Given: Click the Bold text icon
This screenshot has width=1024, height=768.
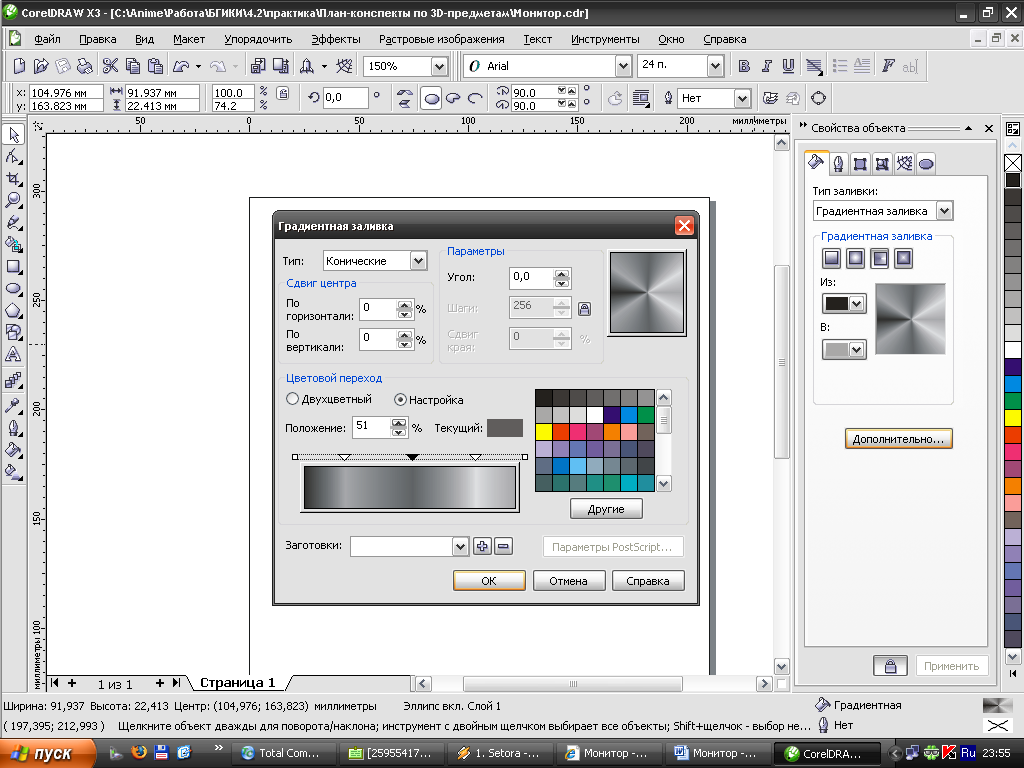Looking at the screenshot, I should click(744, 66).
